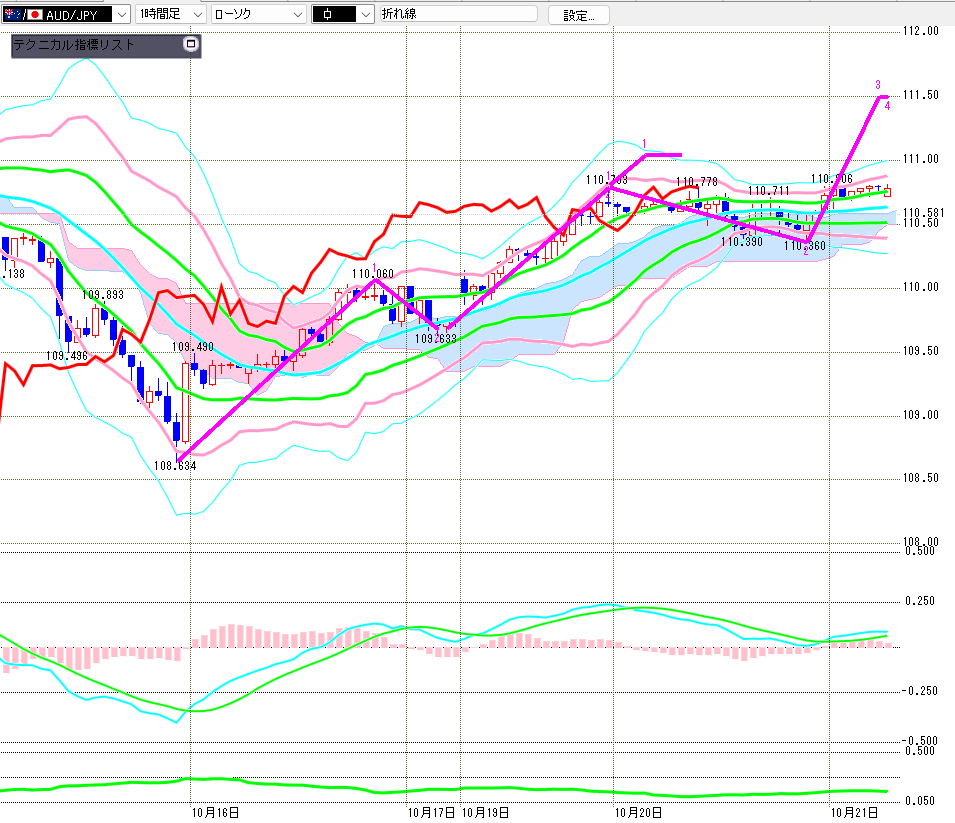Click the 111.00 price axis label

tap(921, 159)
